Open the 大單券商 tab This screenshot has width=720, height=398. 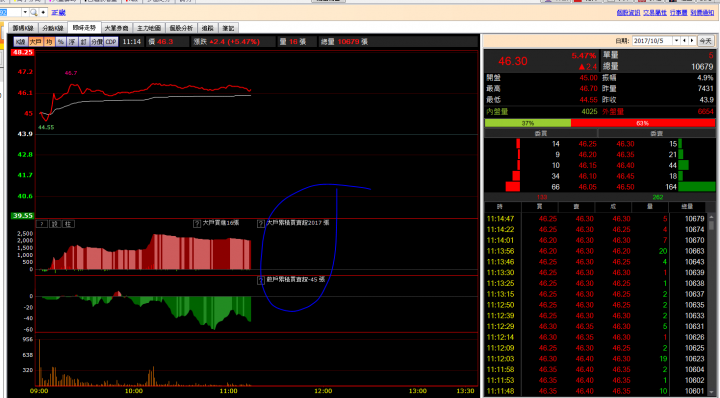(x=116, y=28)
